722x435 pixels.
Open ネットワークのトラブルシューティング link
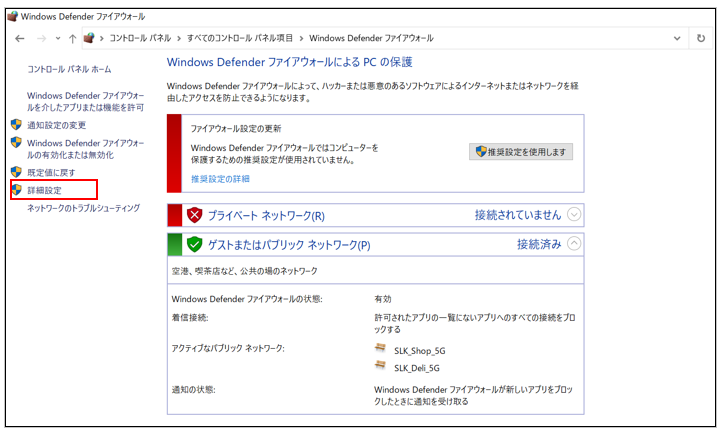point(83,208)
